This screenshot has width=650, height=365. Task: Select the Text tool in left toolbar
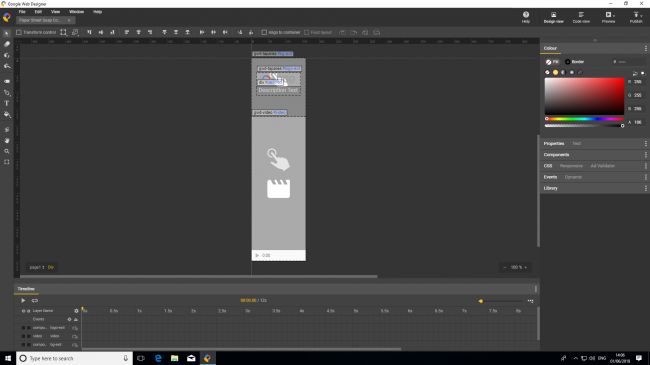click(x=7, y=103)
